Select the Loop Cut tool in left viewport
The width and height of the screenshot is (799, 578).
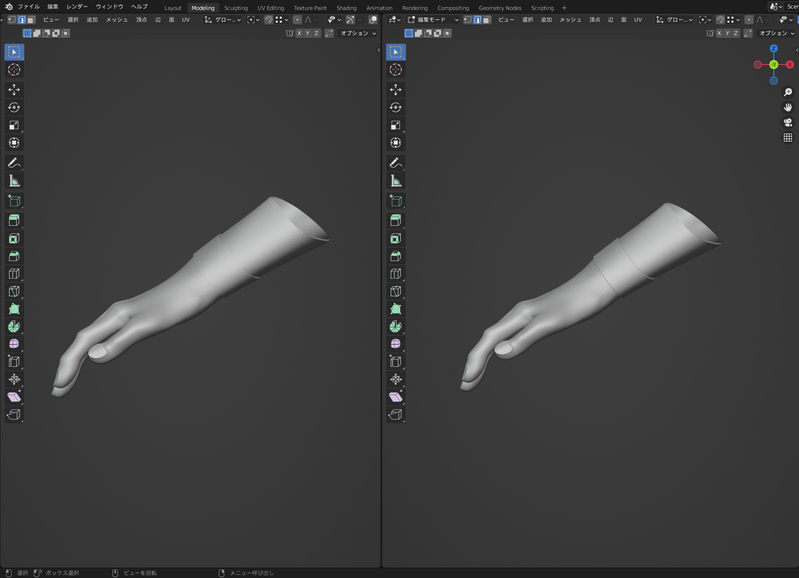[x=14, y=274]
